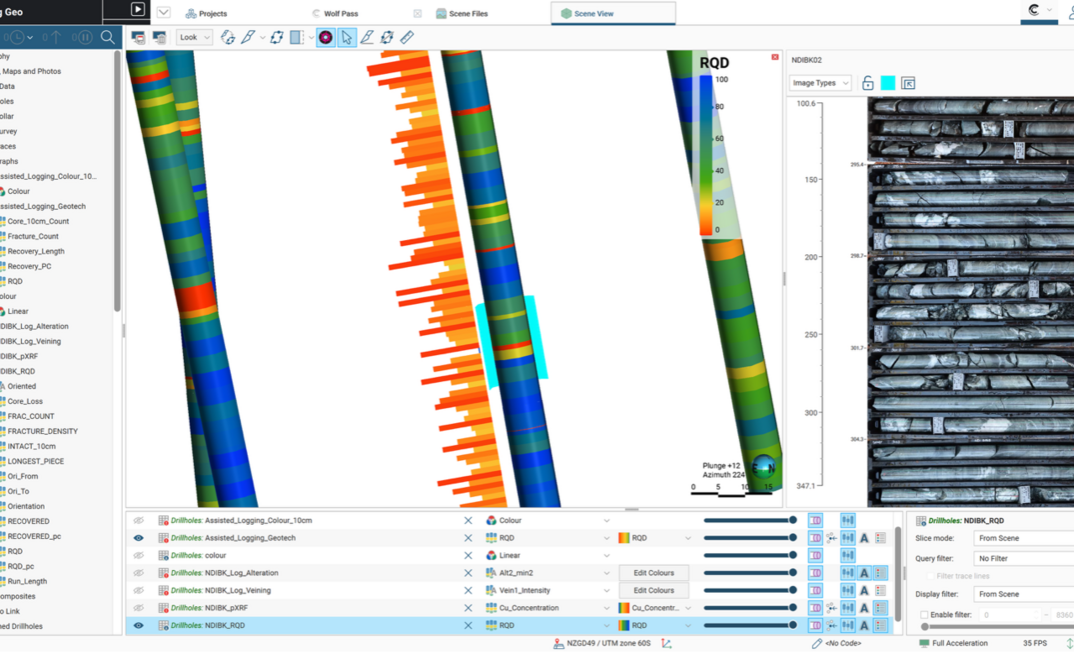This screenshot has width=1074, height=654.
Task: Click the slicer tool icon
Action: [x=295, y=37]
